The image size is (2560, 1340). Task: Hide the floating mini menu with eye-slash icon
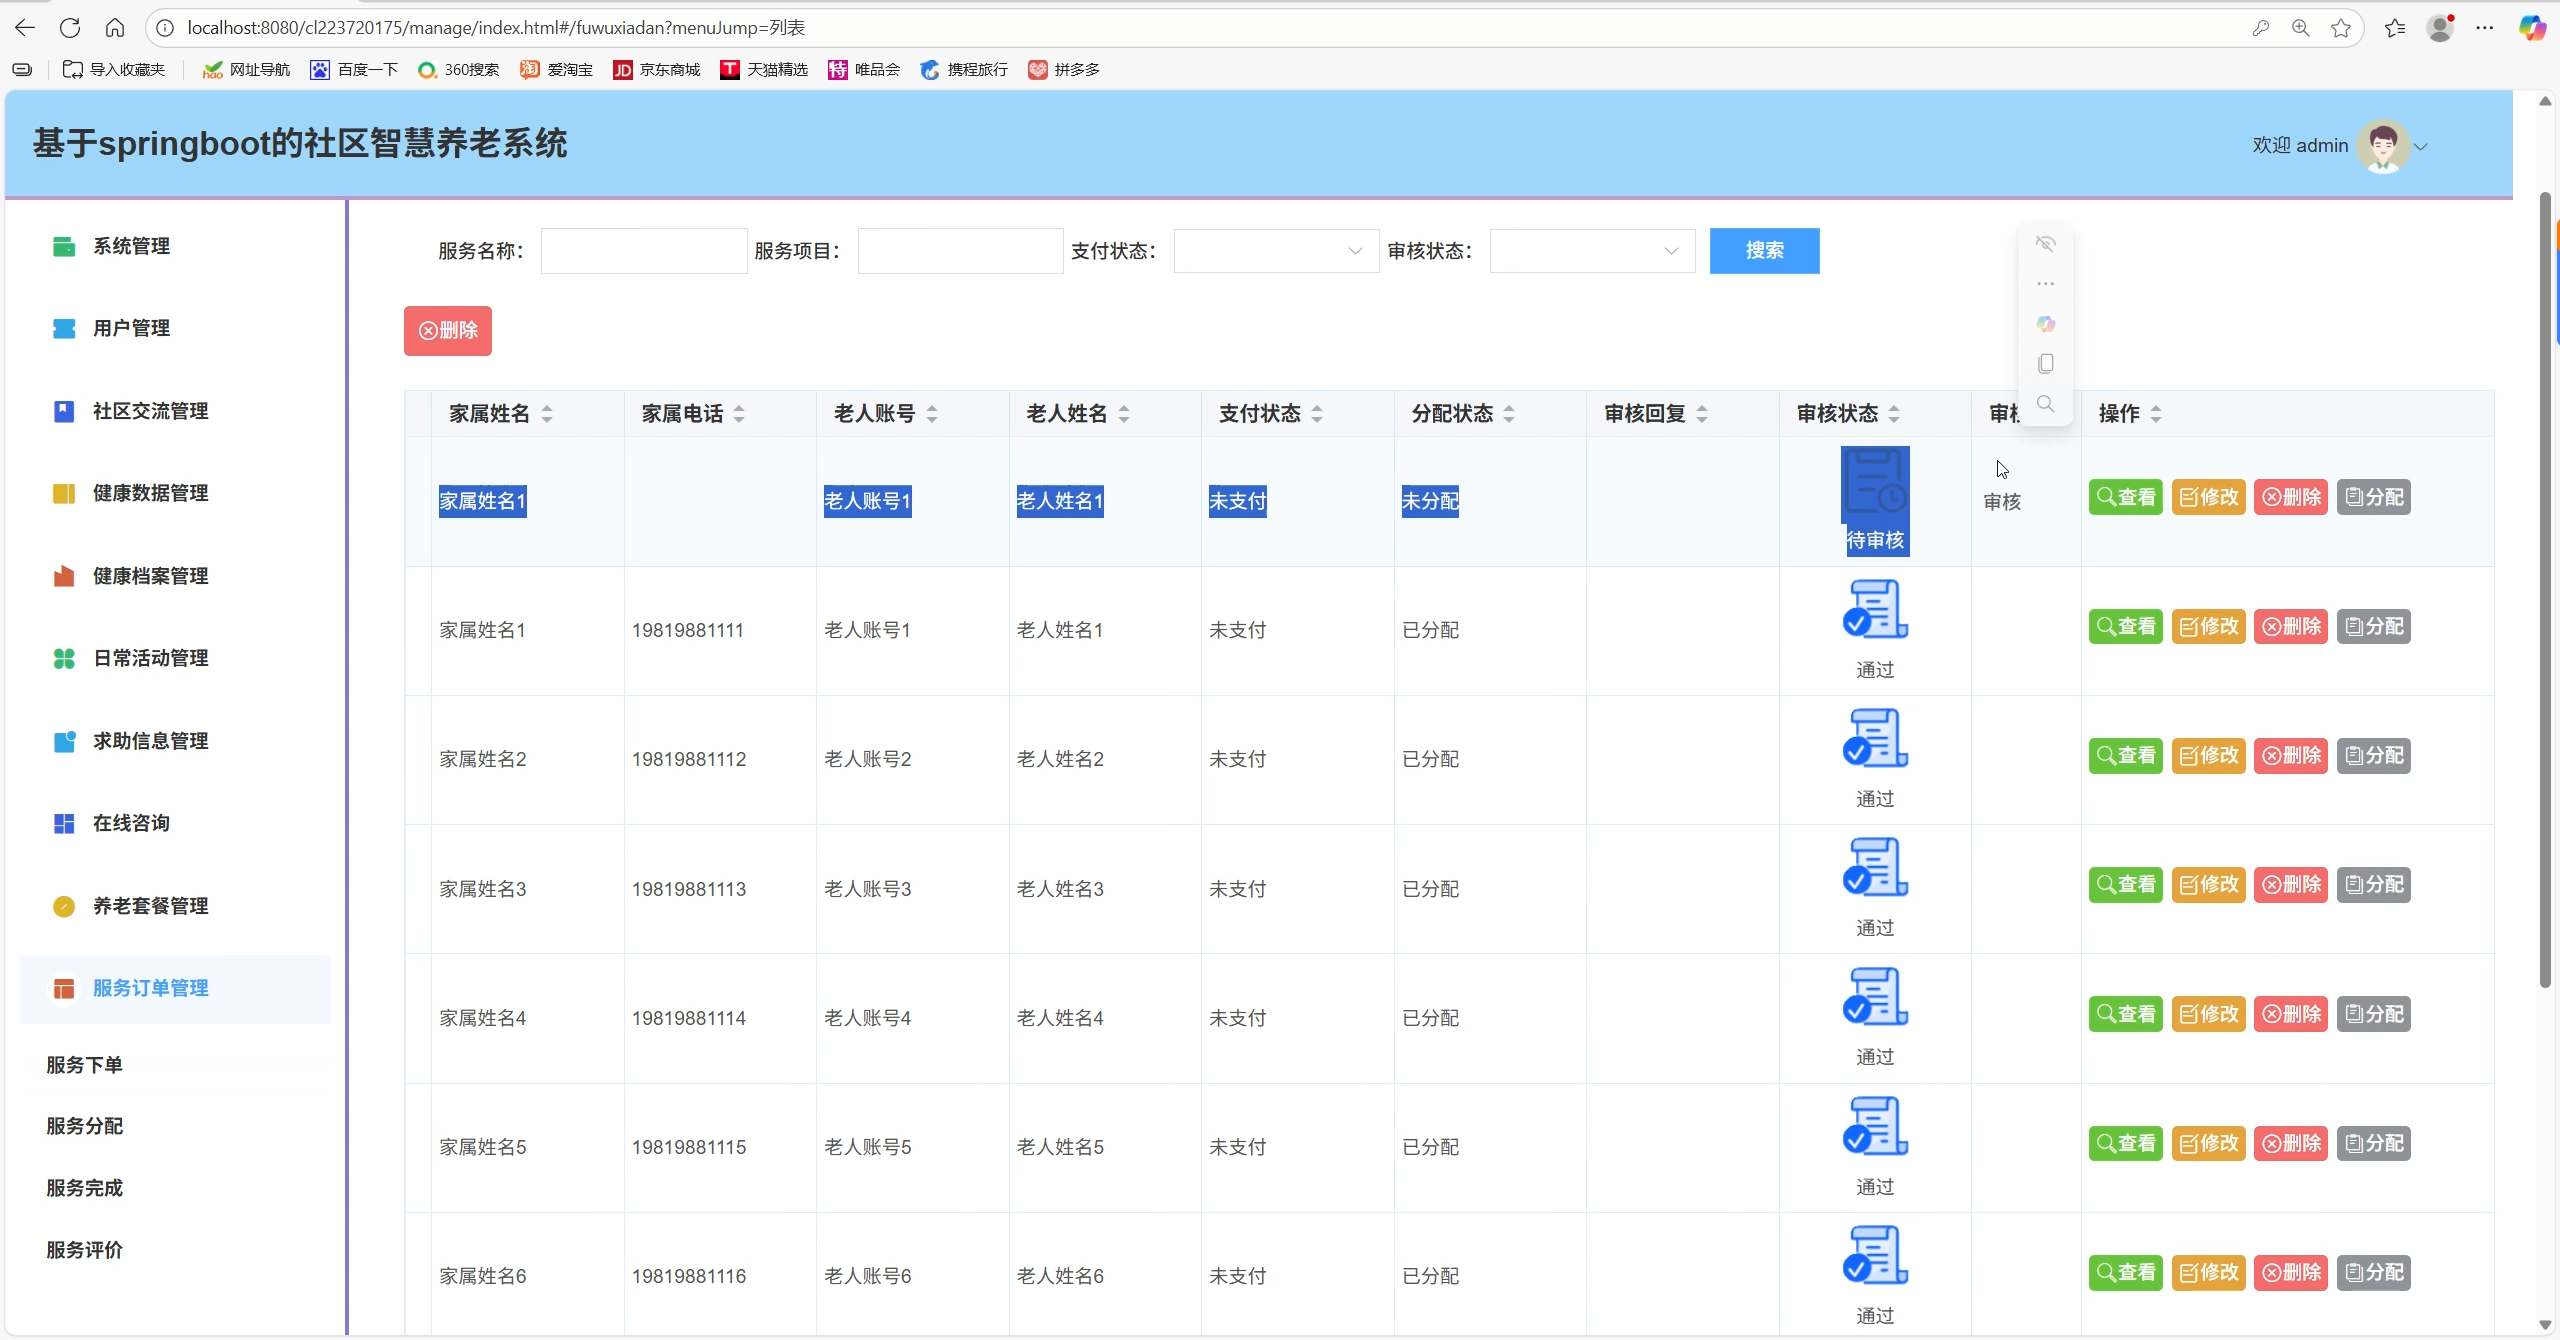click(x=2045, y=244)
